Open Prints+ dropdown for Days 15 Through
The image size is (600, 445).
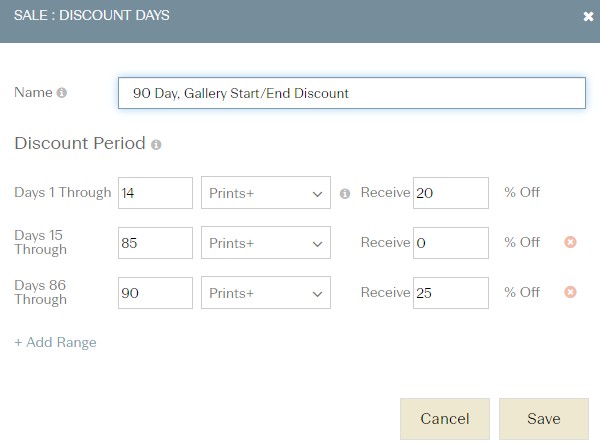pos(266,243)
